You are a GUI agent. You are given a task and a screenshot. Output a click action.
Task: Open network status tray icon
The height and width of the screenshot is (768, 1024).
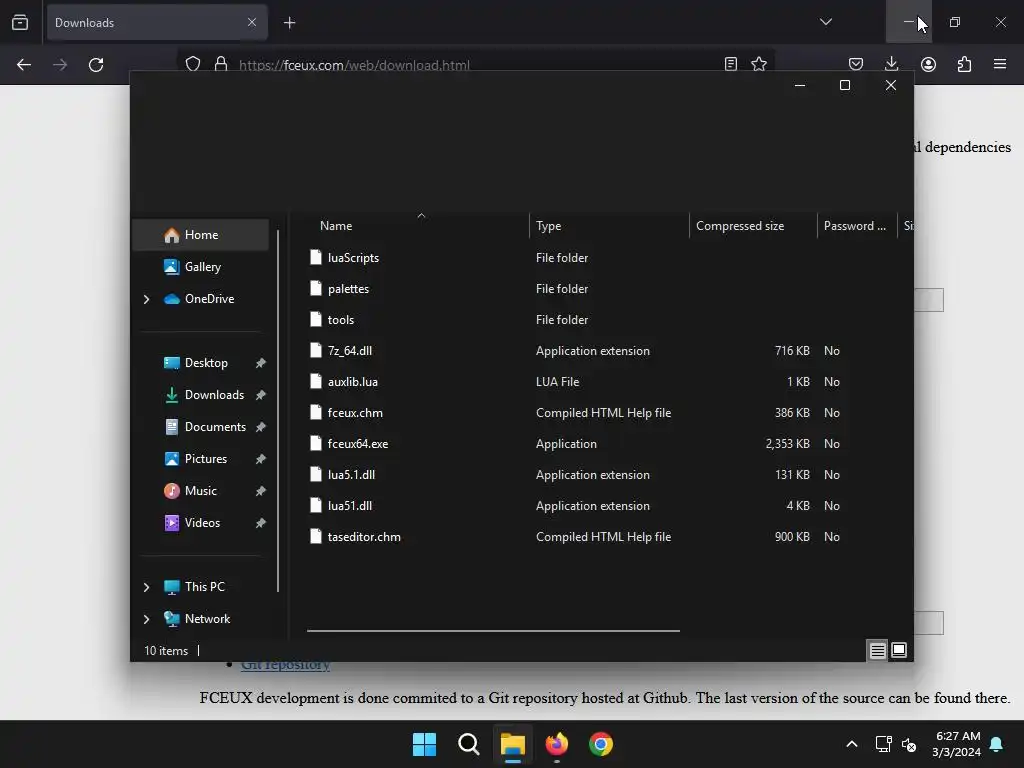[x=883, y=744]
